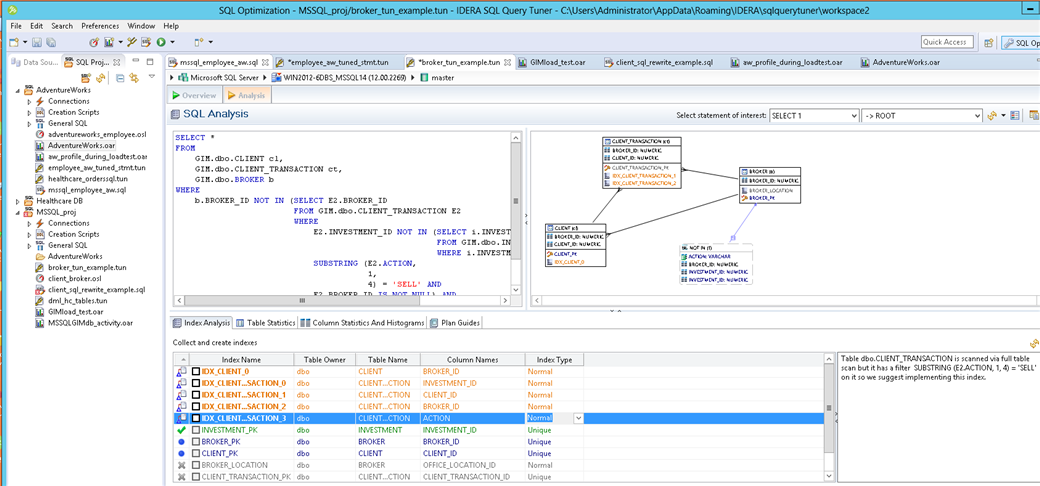Image resolution: width=1040 pixels, height=486 pixels.
Task: Open the Index Type Normal dropdown arrow
Action: [x=578, y=418]
